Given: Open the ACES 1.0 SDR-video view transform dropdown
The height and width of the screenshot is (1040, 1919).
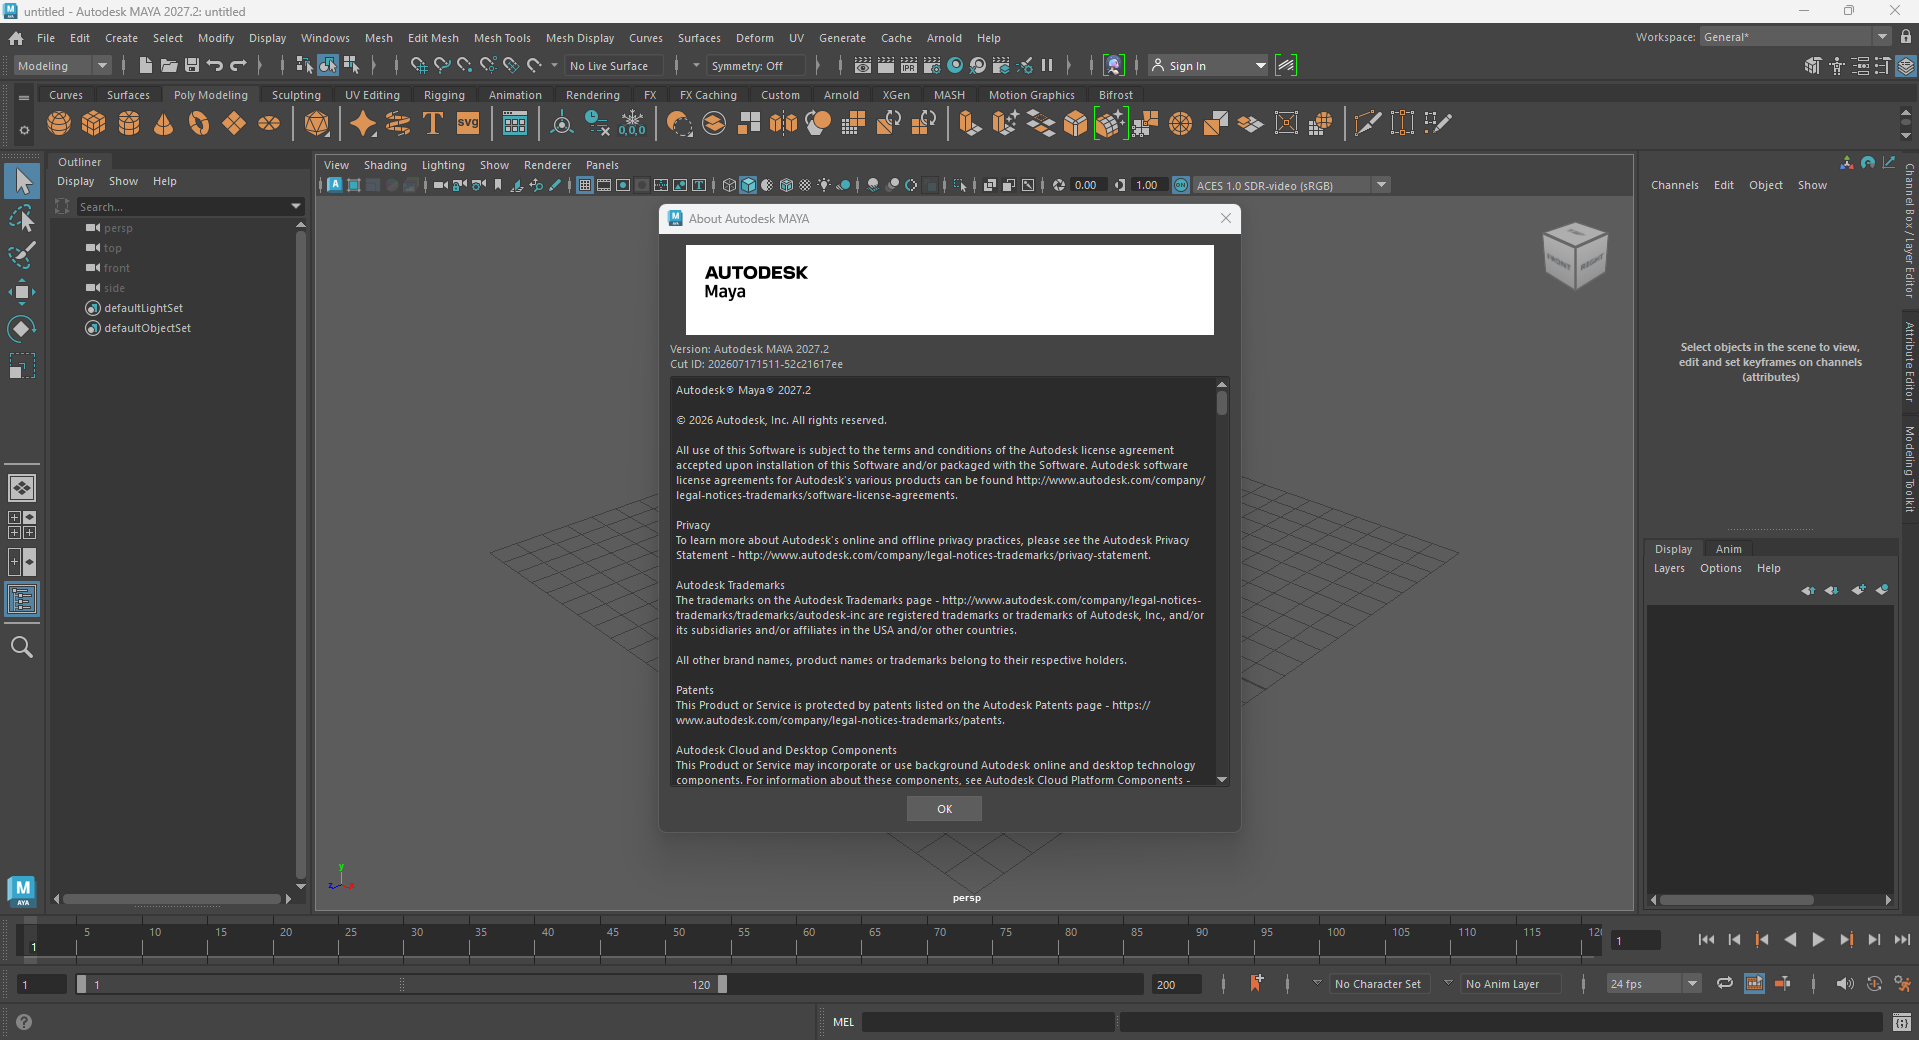Looking at the screenshot, I should coord(1291,185).
